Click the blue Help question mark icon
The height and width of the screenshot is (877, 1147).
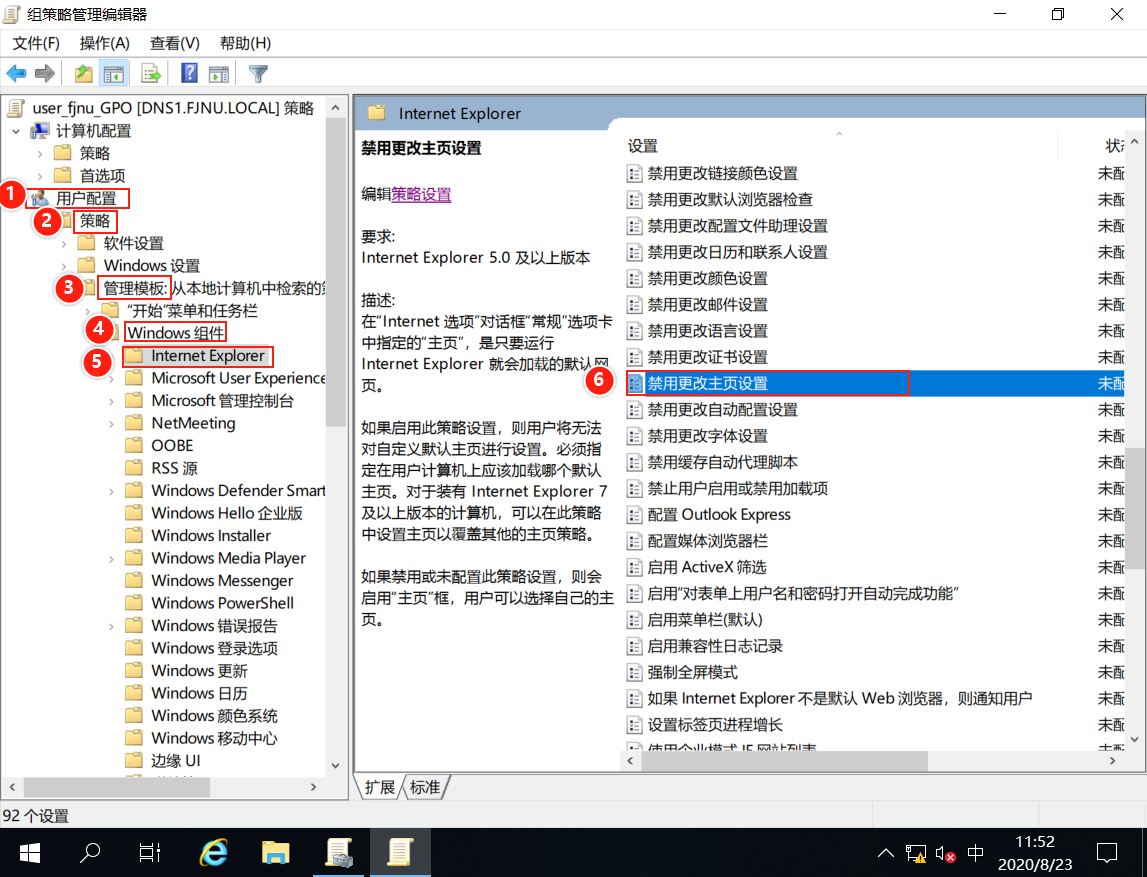pos(189,73)
